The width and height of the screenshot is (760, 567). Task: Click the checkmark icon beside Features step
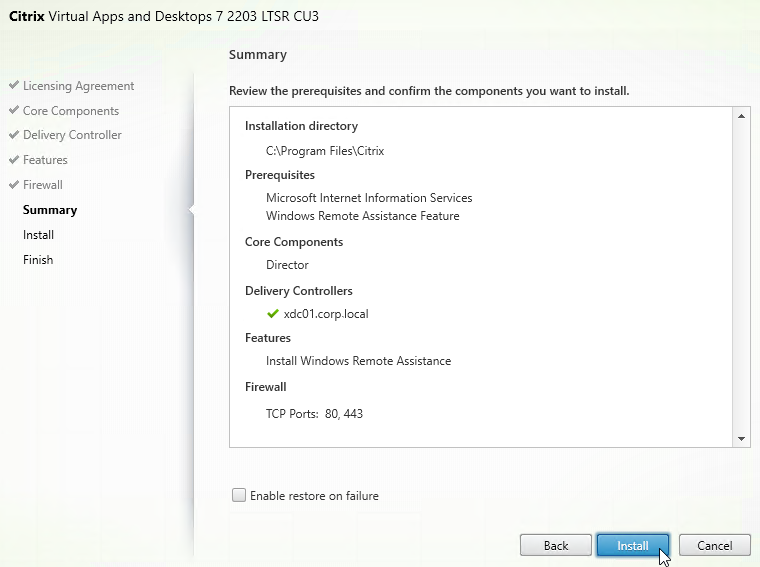[x=14, y=159]
